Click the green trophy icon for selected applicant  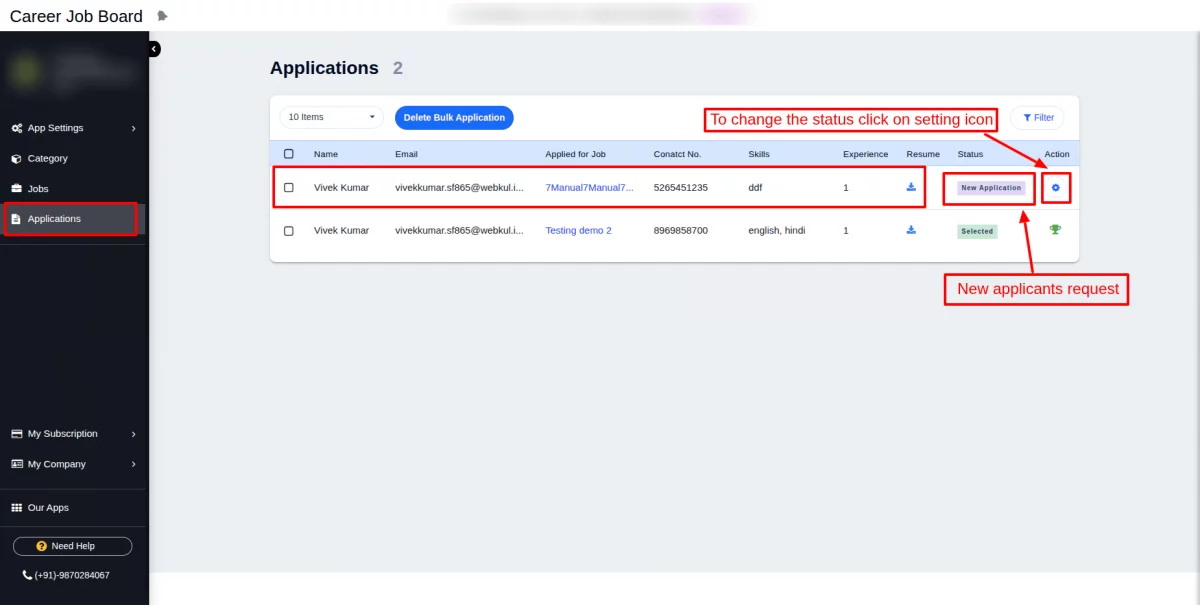coord(1055,230)
